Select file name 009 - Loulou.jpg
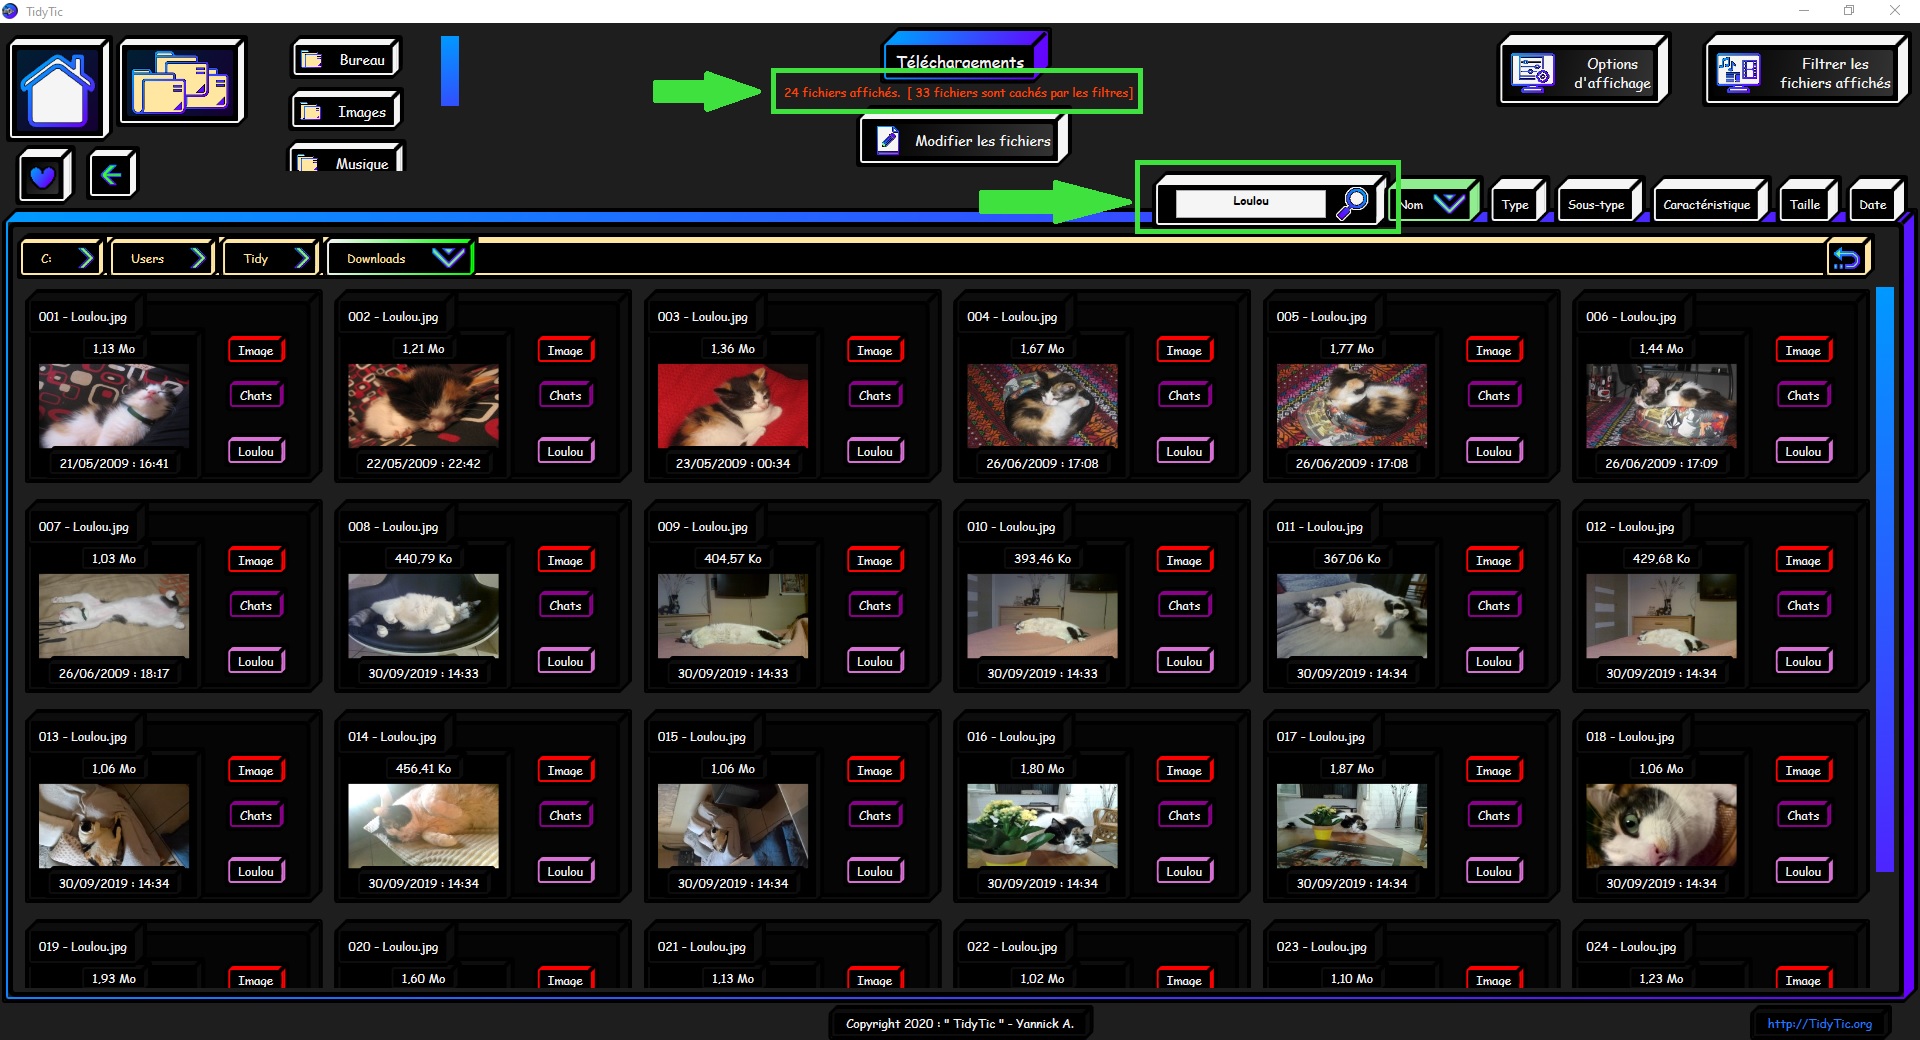 tap(702, 527)
